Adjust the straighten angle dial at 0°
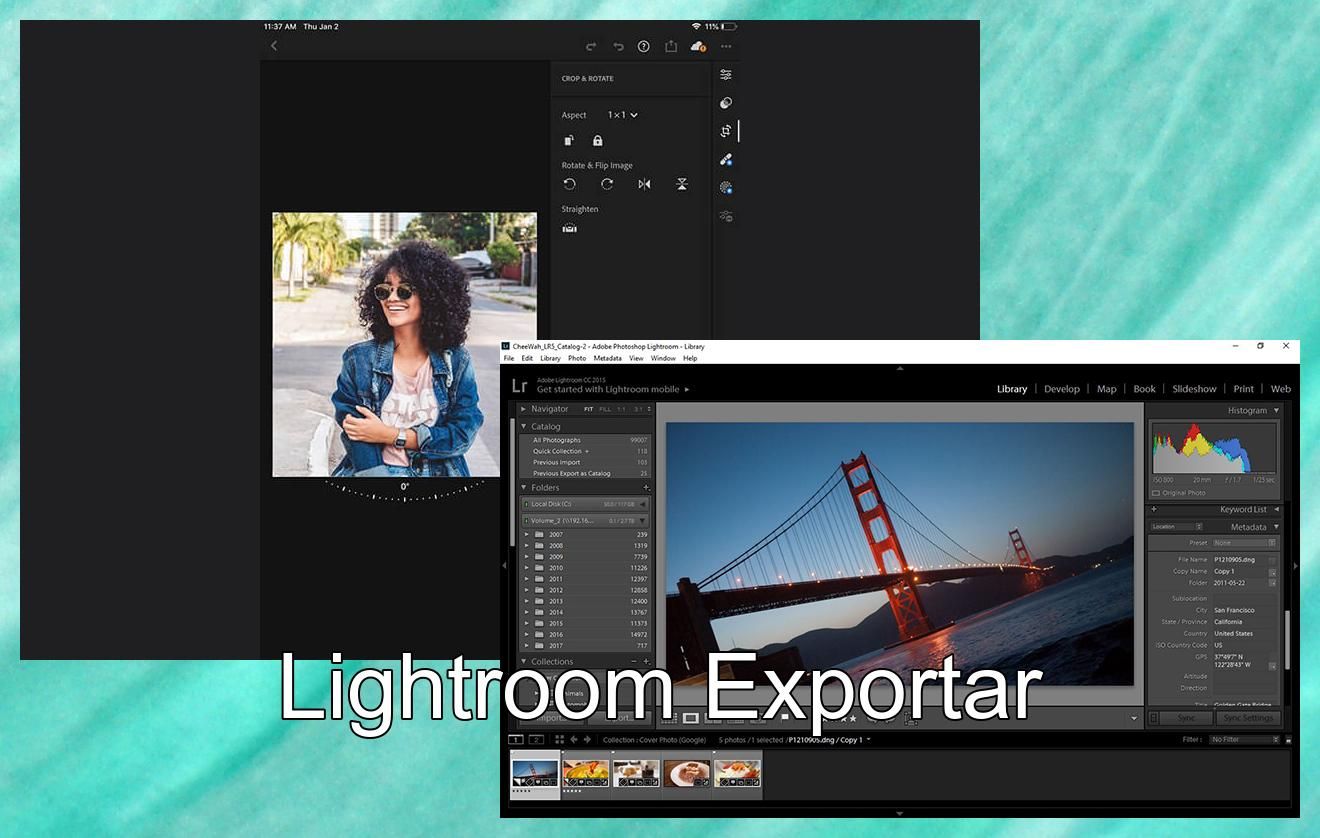1320x838 pixels. coord(405,489)
